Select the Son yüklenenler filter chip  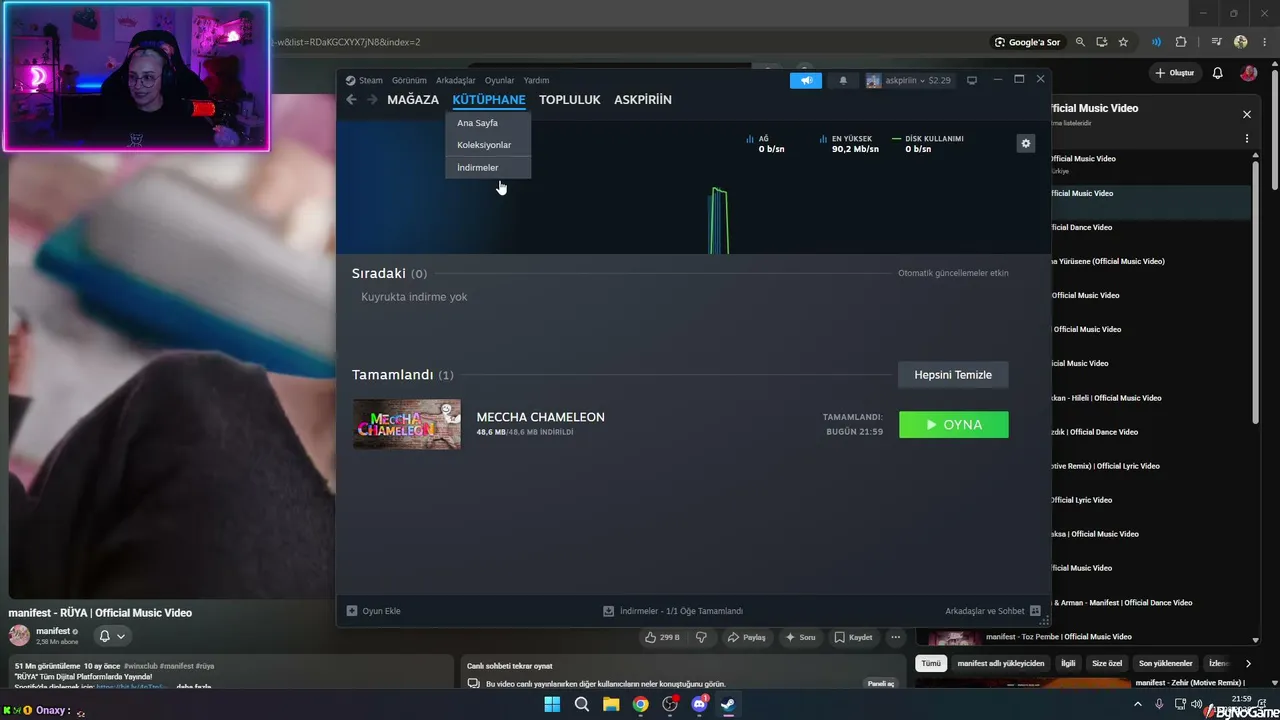click(x=1166, y=663)
